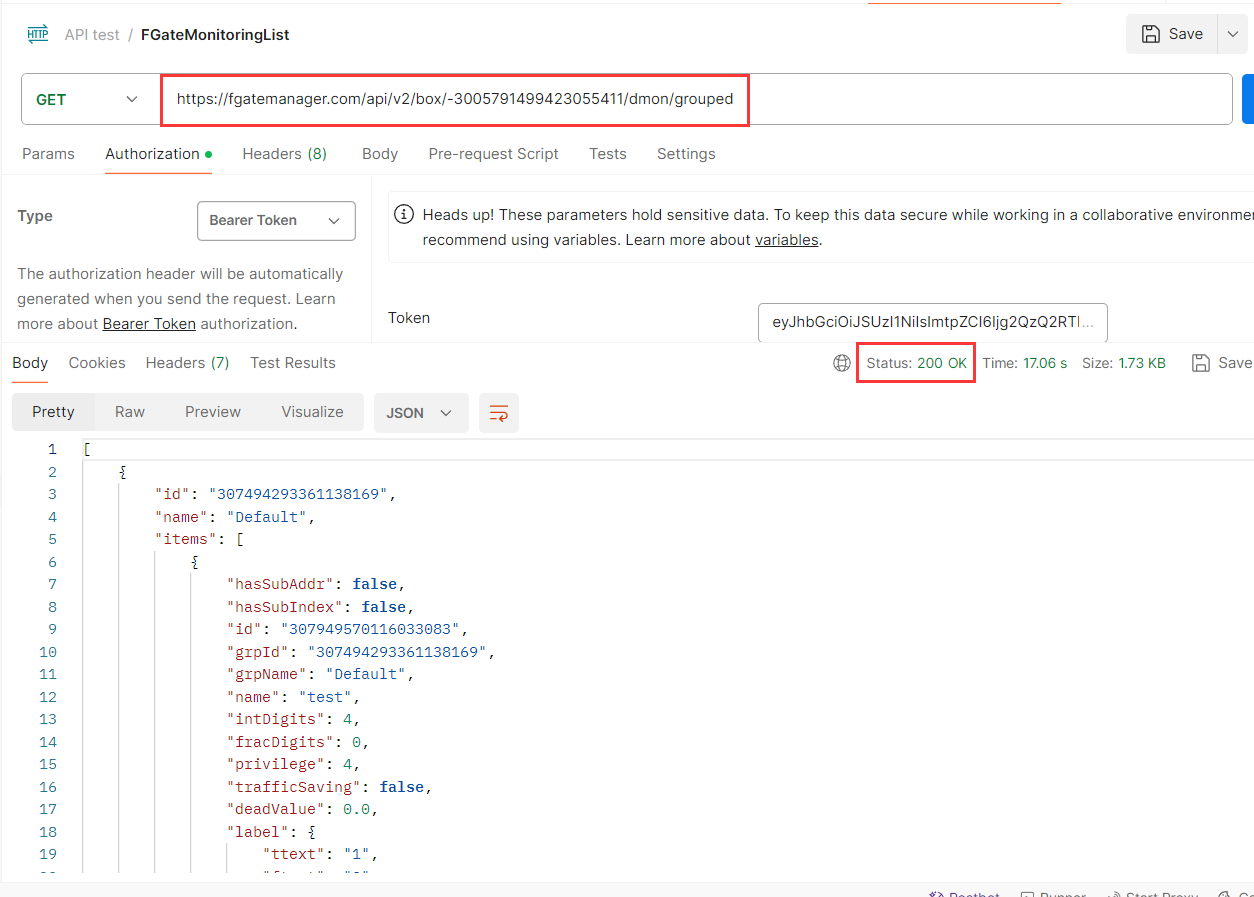Viewport: 1254px width, 897px height.
Task: Click the Status: 200 OK indicator
Action: click(917, 363)
